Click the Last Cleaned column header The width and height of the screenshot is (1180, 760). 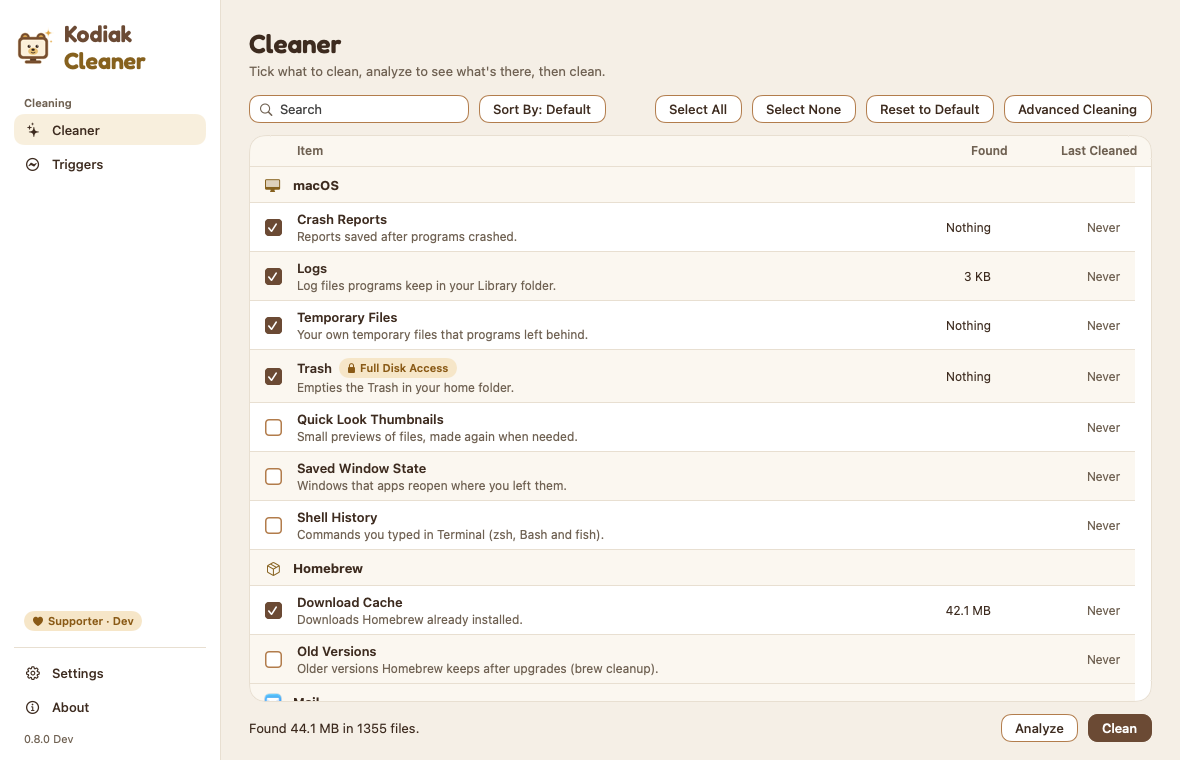[1098, 150]
